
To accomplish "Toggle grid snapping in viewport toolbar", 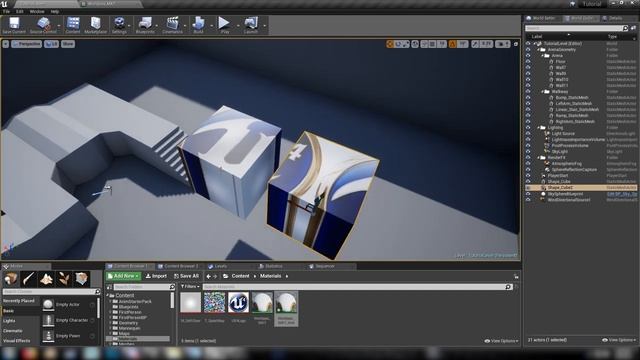I will coord(432,44).
